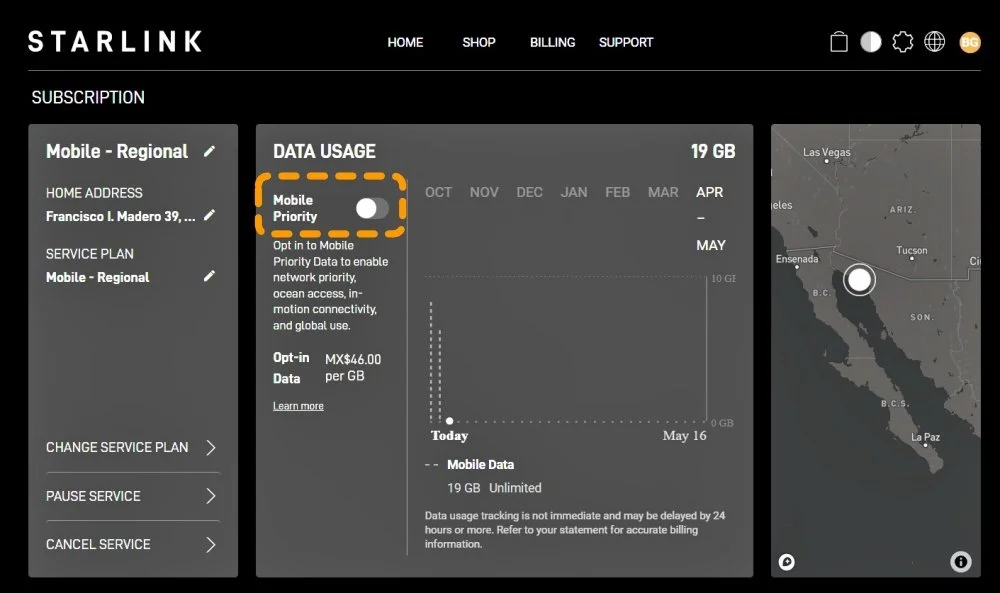This screenshot has height=593, width=1000.
Task: Click the Today data point on chart
Action: 450,421
